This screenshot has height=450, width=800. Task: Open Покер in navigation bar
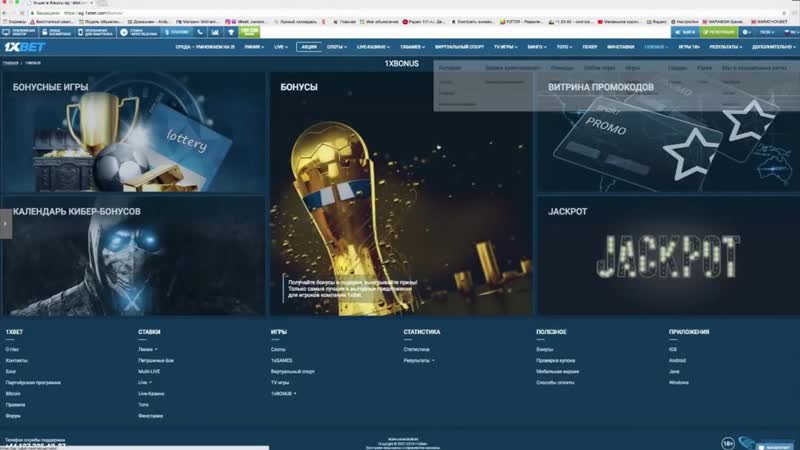tap(589, 47)
